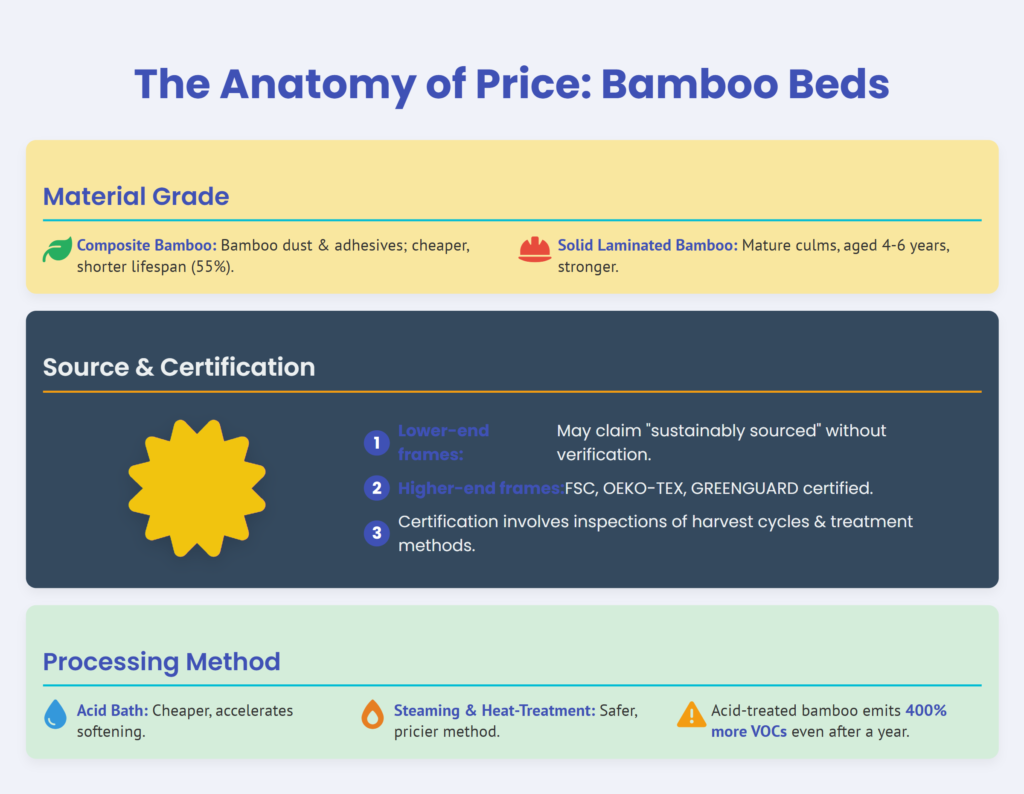Select the Source & Certification heading
The height and width of the screenshot is (794, 1024).
tap(179, 367)
